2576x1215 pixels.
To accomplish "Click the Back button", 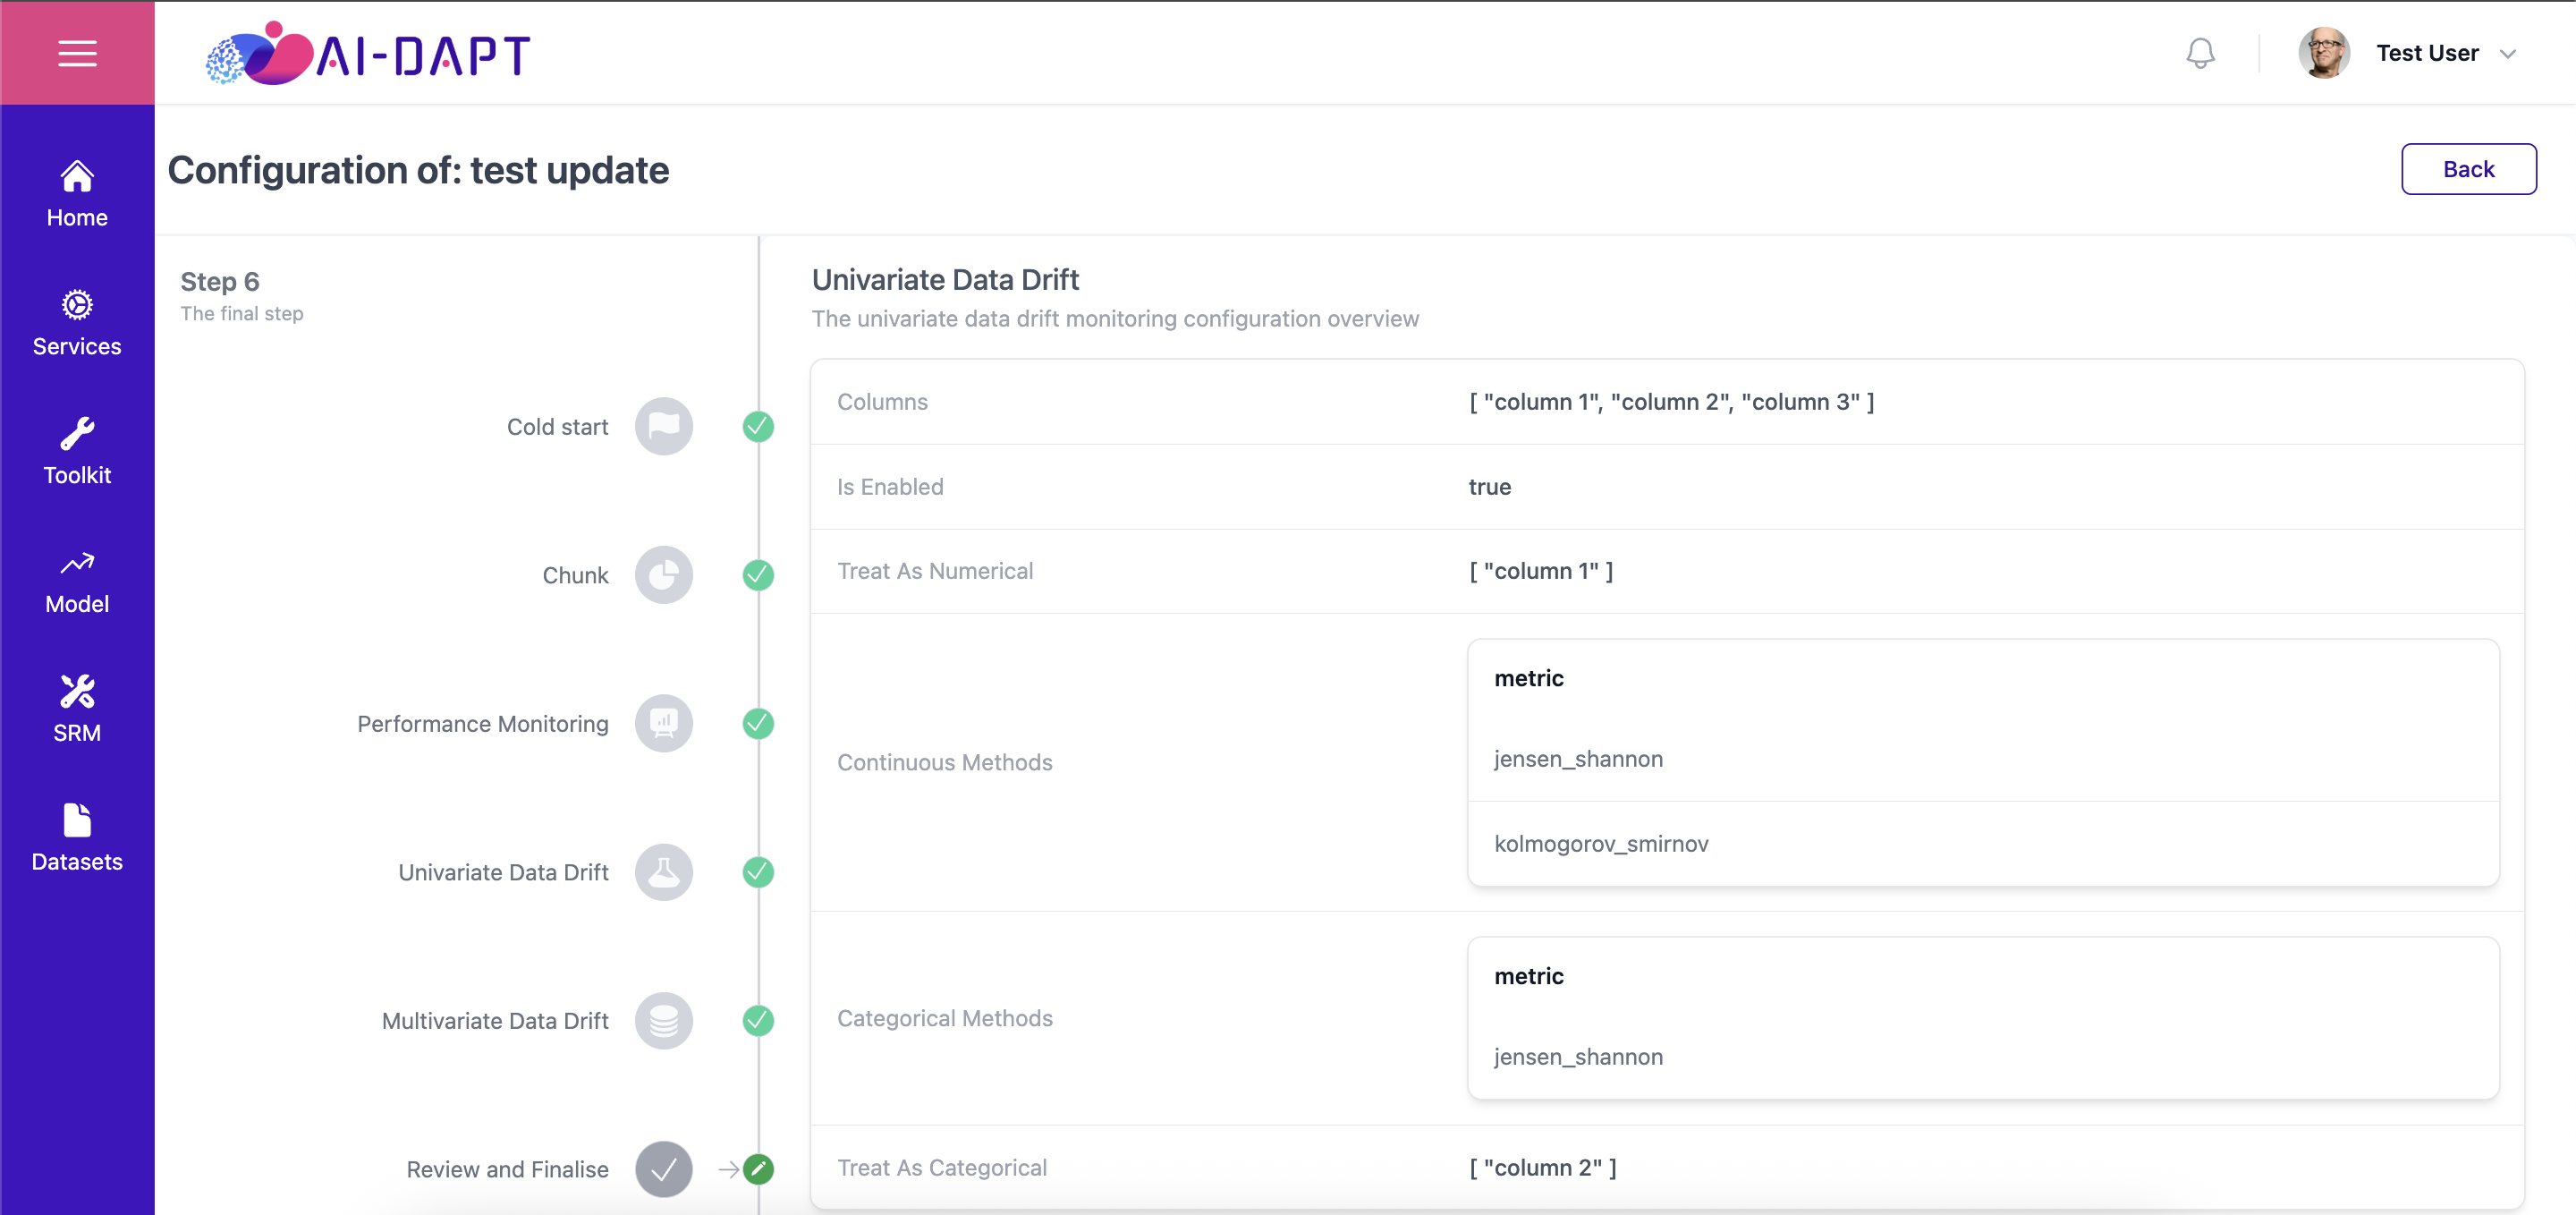I will tap(2468, 169).
